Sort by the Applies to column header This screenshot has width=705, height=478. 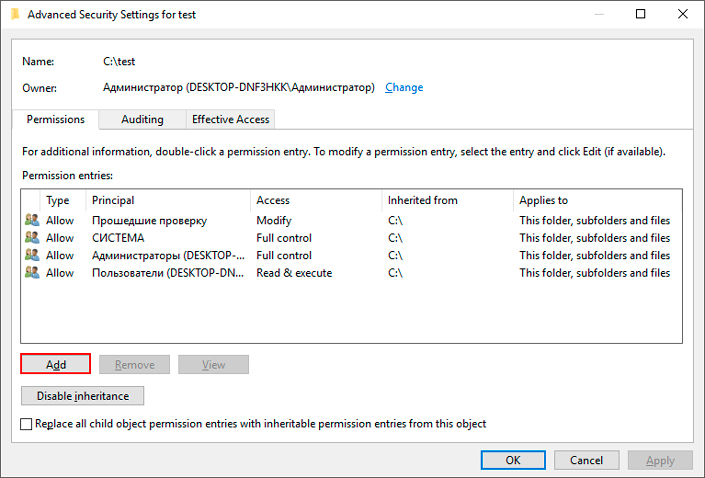[x=598, y=201]
